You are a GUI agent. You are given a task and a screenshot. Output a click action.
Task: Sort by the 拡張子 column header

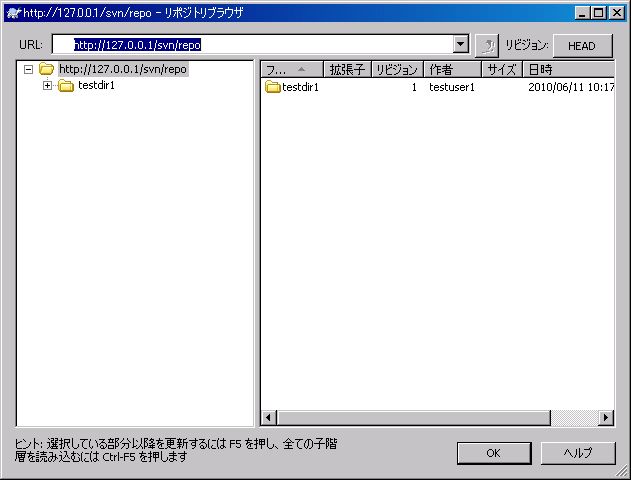[348, 70]
